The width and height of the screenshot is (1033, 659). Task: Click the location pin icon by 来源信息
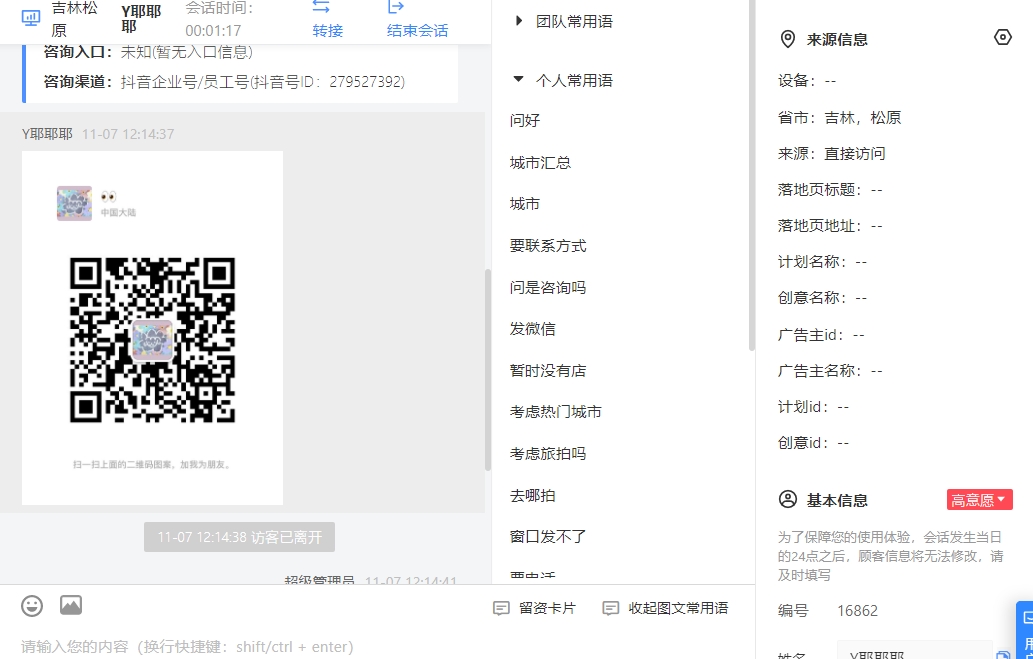pyautogui.click(x=787, y=39)
